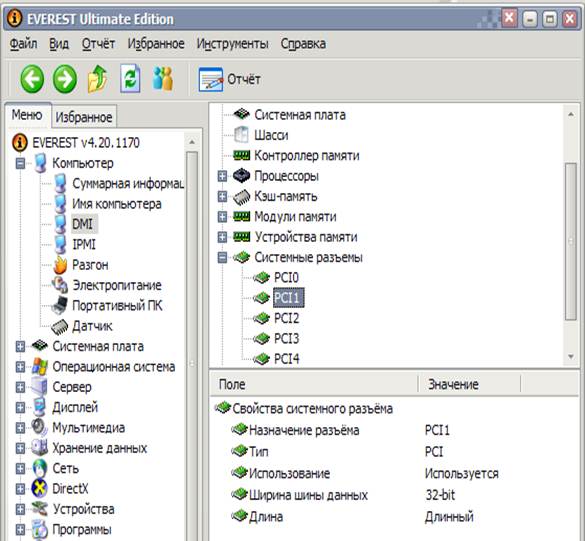Select the PCI4 slot
This screenshot has width=585, height=541.
[x=287, y=359]
